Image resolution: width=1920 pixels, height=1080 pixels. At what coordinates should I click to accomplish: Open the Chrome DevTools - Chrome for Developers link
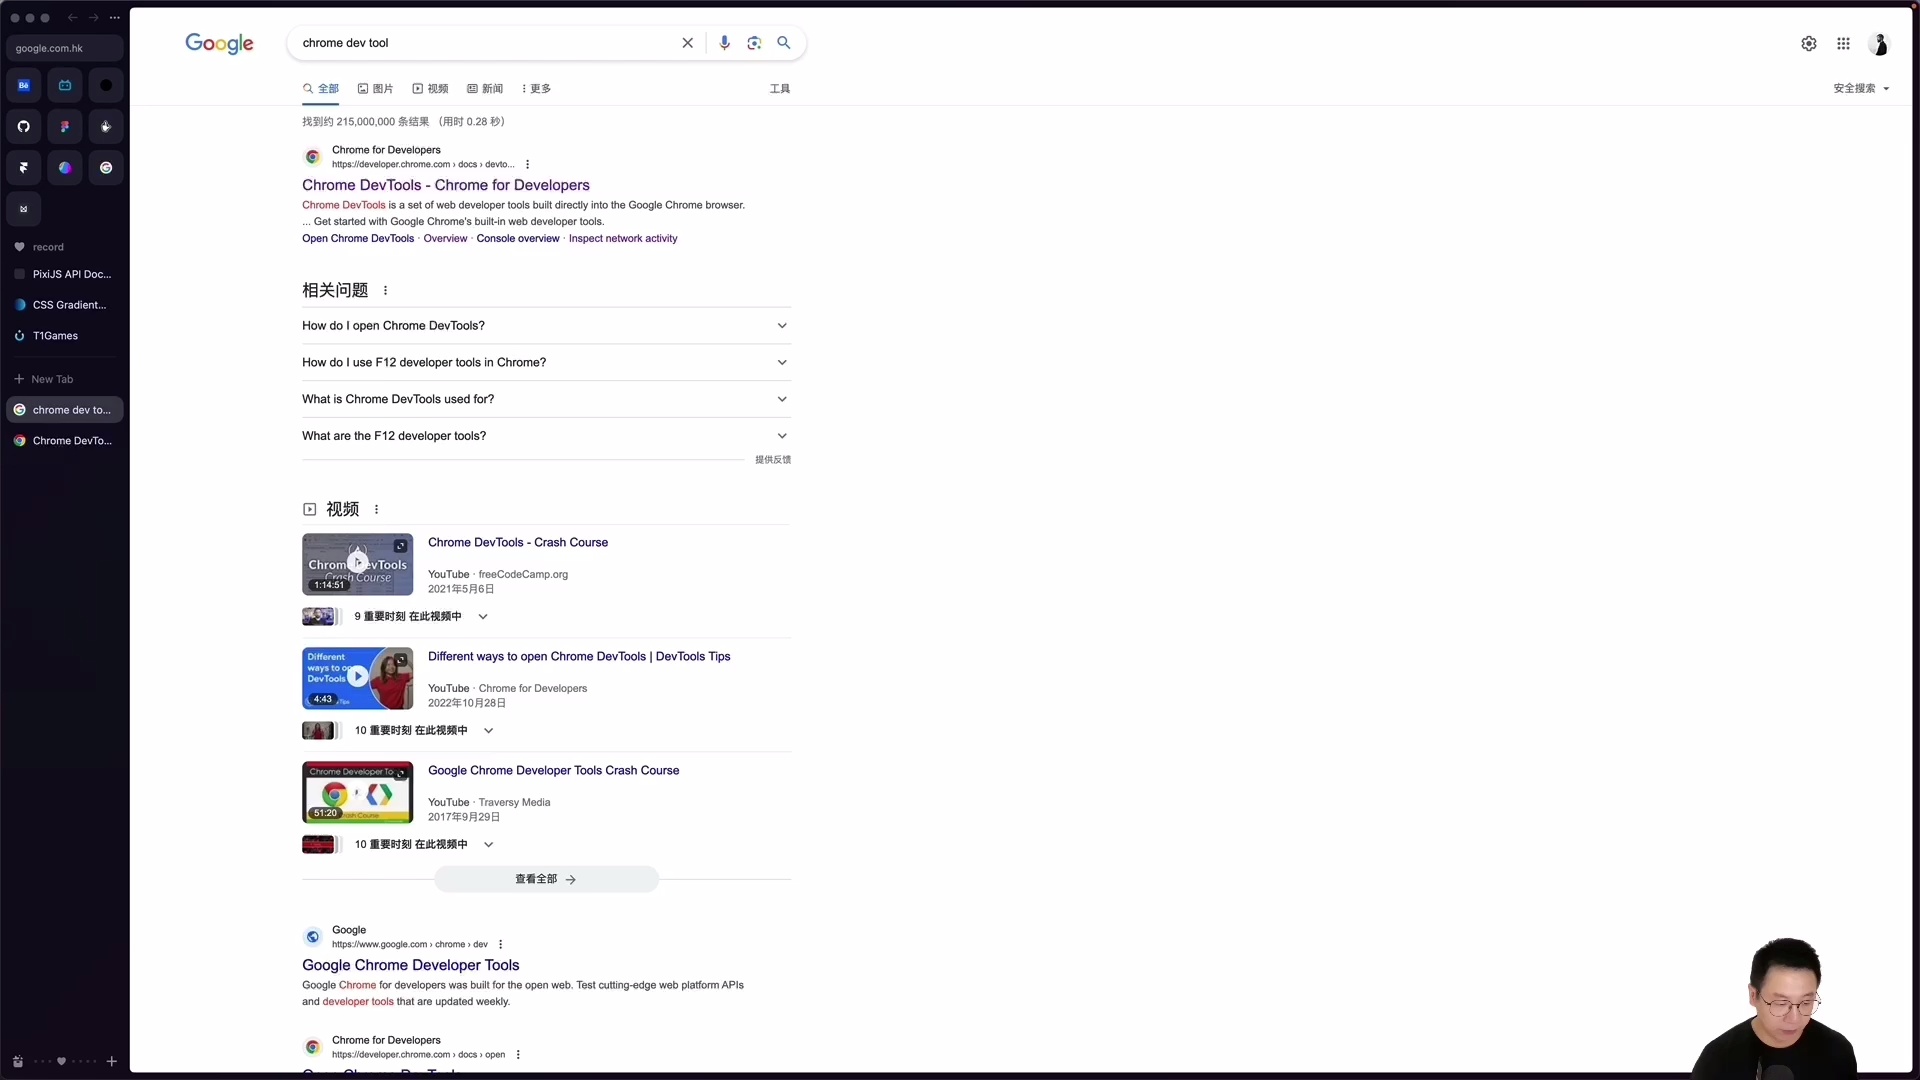pos(445,185)
